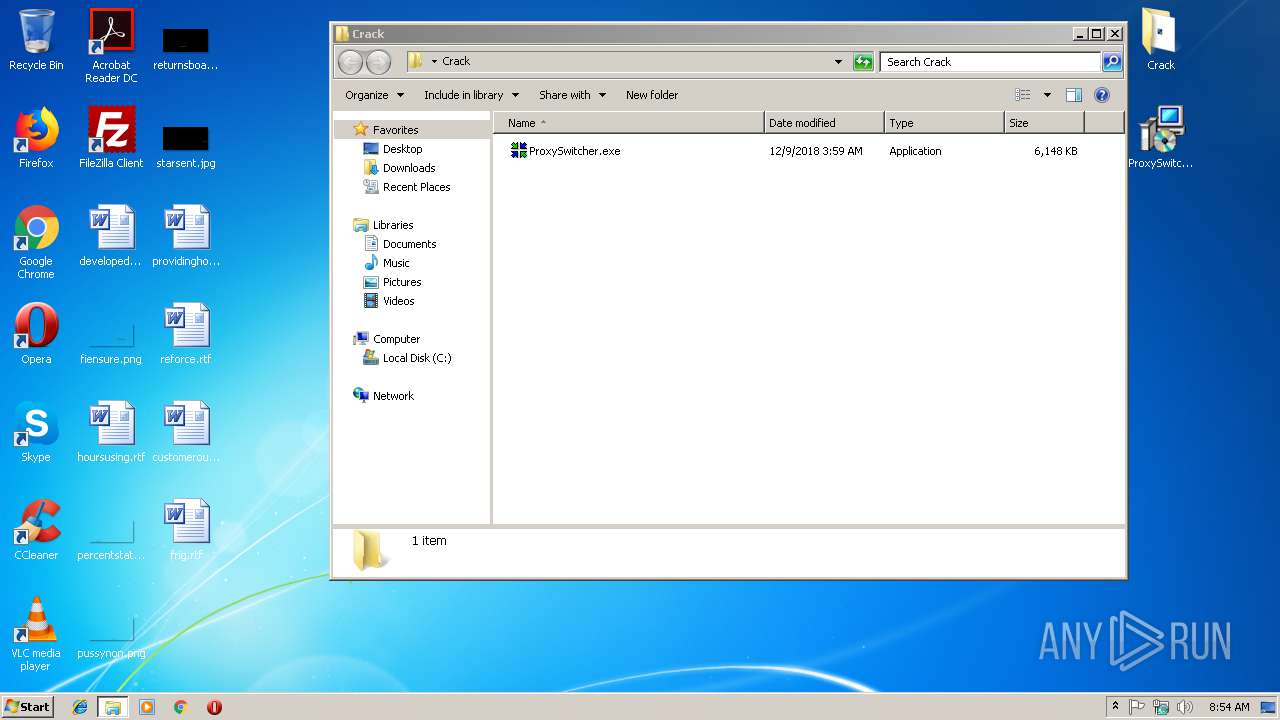Open the Recycle Bin desktop icon
The width and height of the screenshot is (1280, 720).
36,40
